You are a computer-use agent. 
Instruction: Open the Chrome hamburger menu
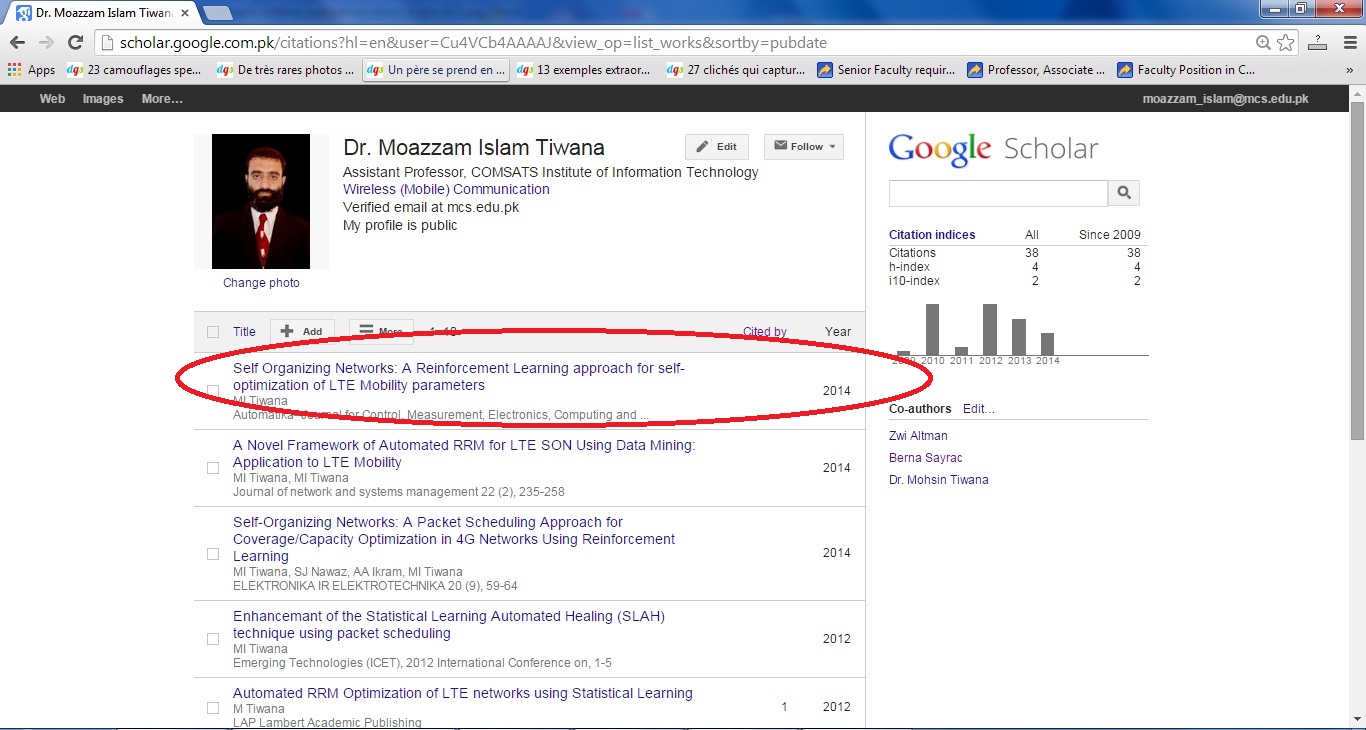pos(1350,43)
